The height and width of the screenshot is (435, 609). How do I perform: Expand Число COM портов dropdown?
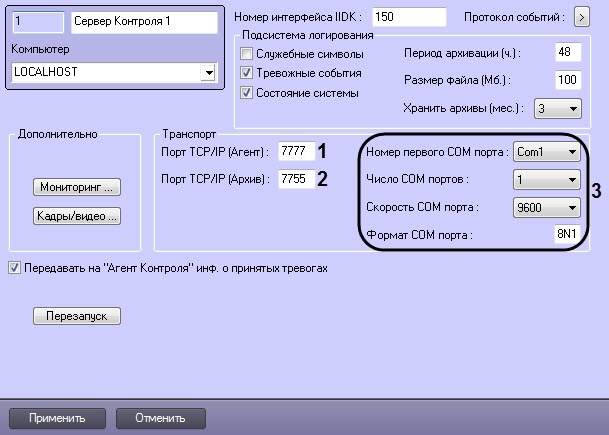coord(571,180)
